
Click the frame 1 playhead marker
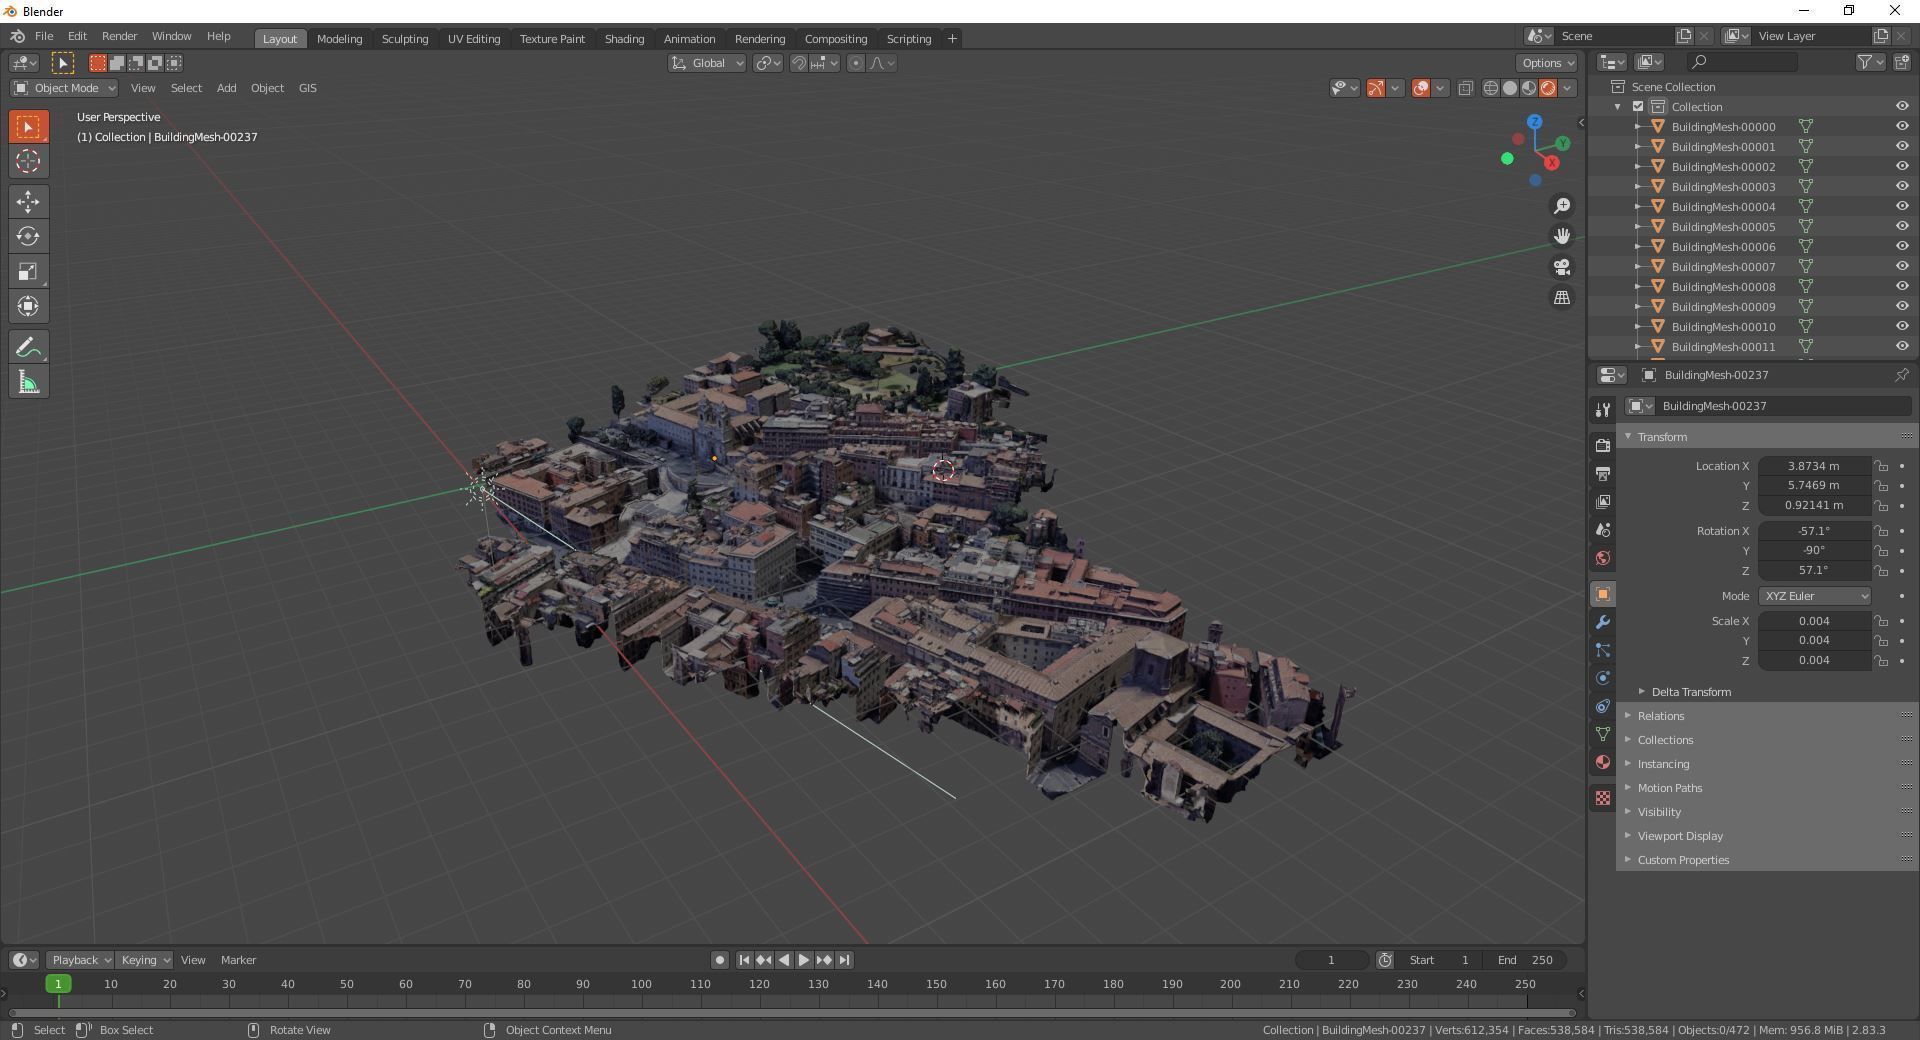58,984
